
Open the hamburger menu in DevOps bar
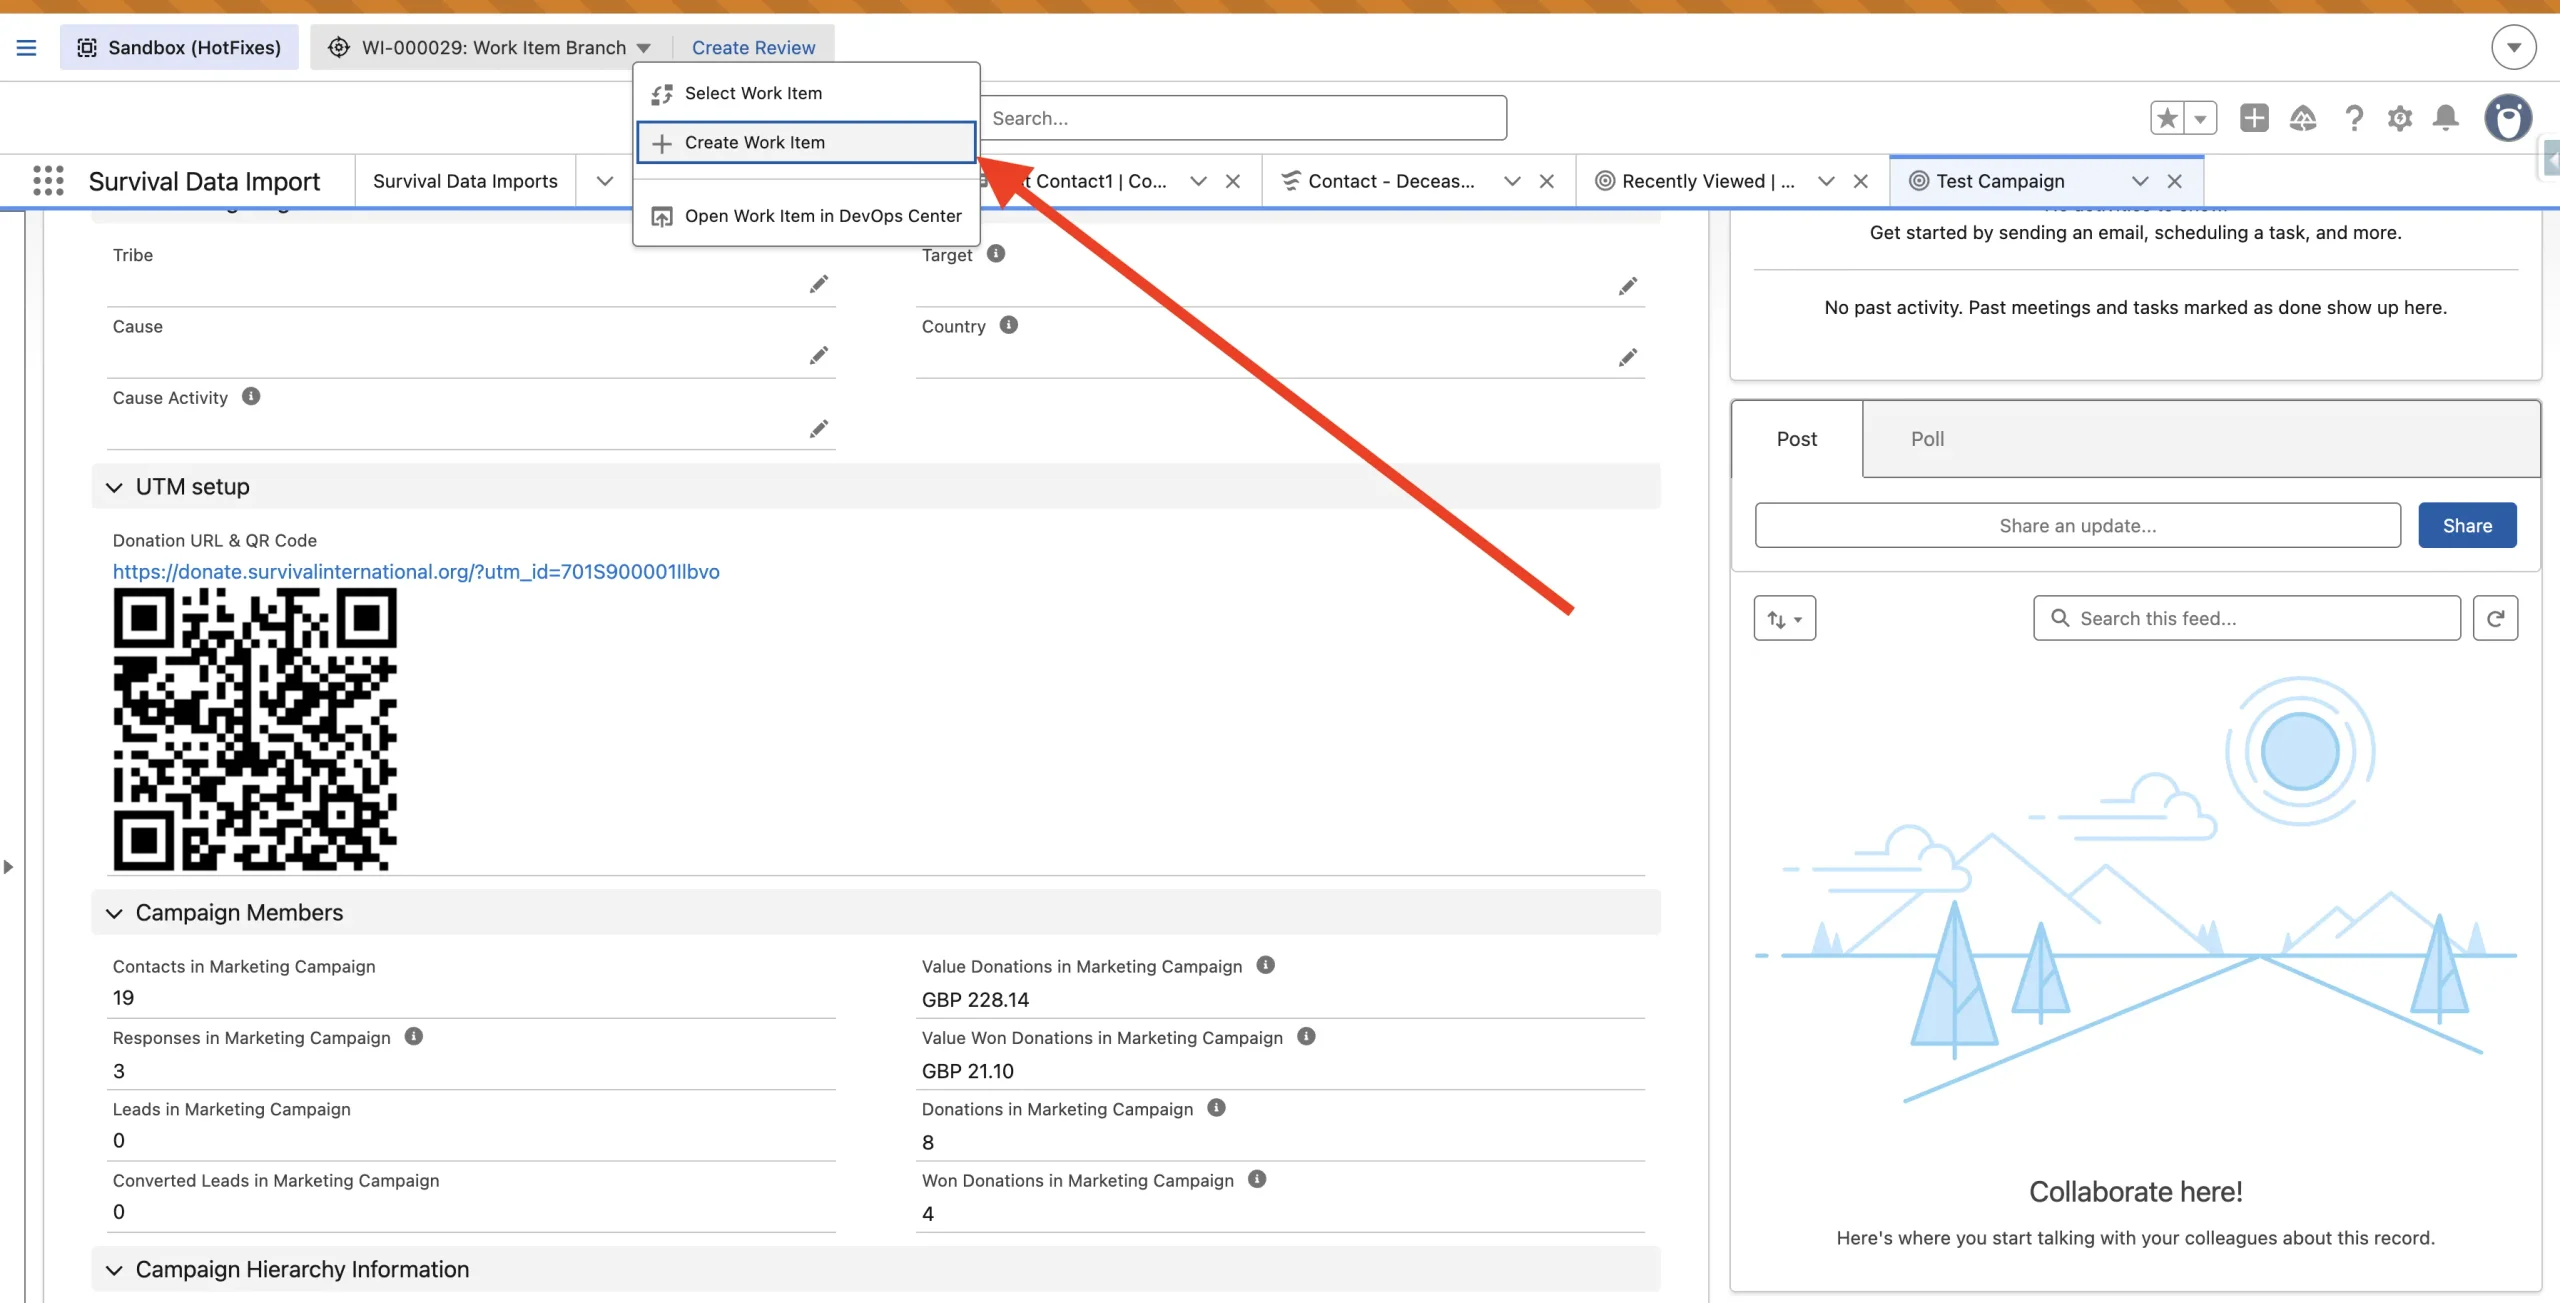[26, 47]
